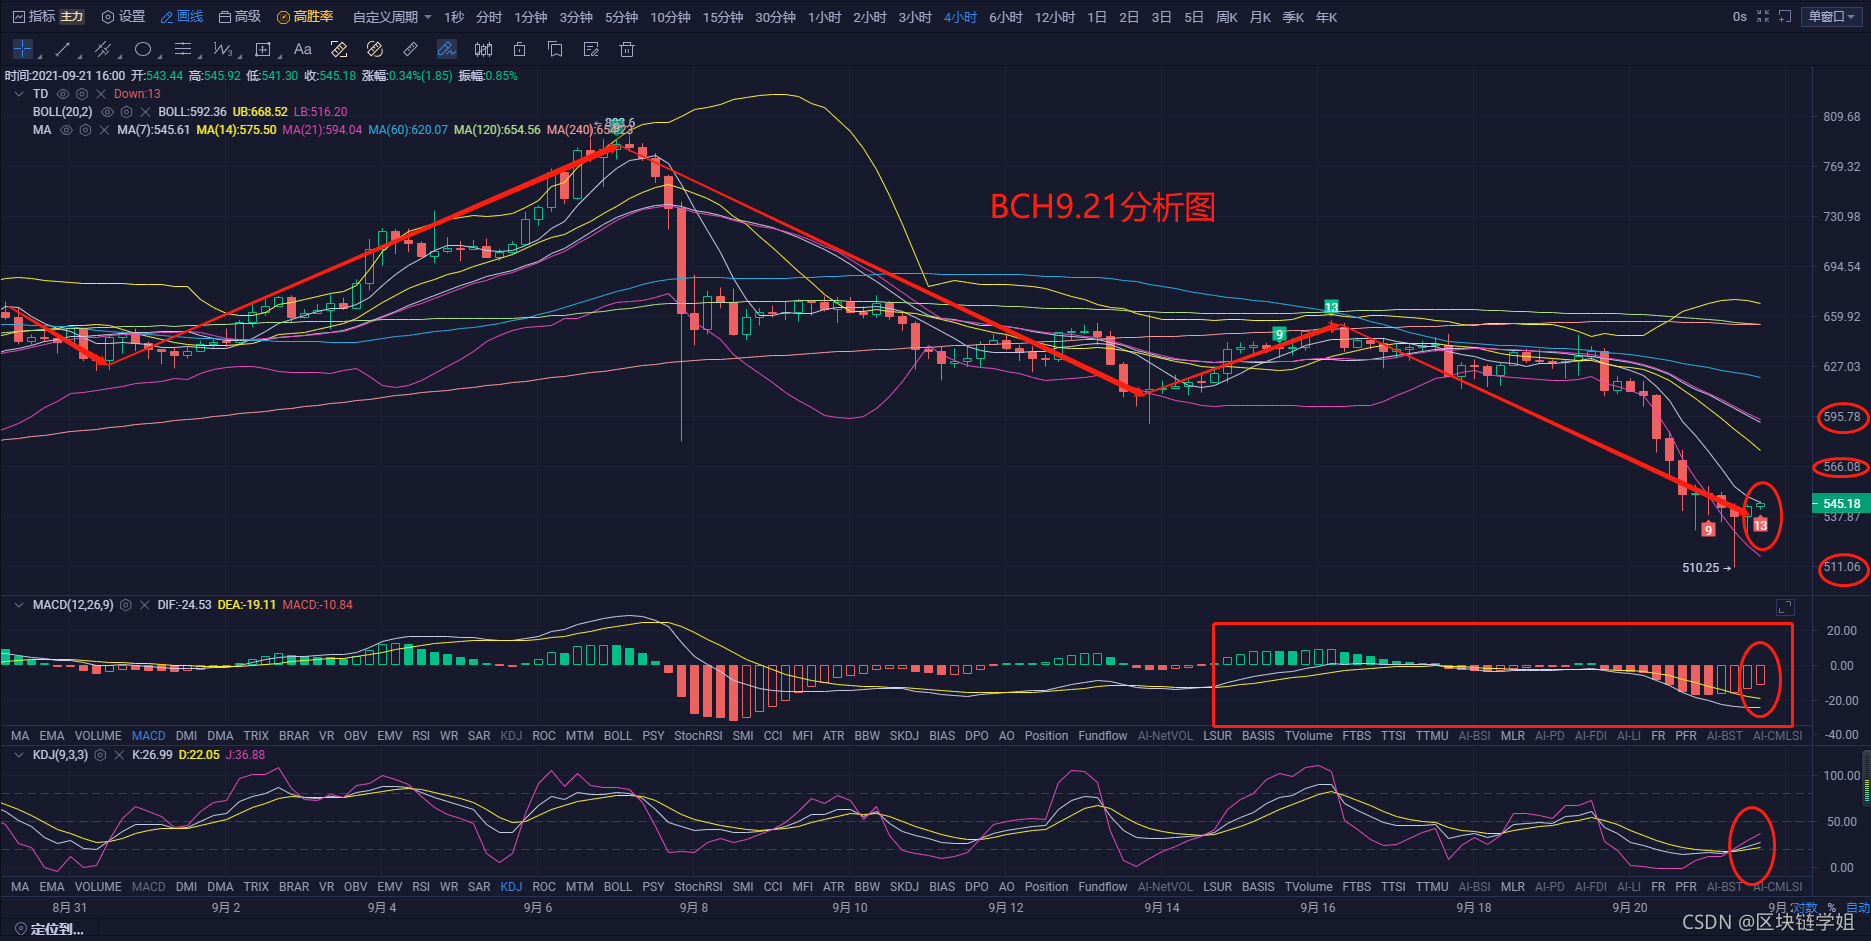The width and height of the screenshot is (1871, 941).
Task: Click the current price label 545.18
Action: [1841, 504]
